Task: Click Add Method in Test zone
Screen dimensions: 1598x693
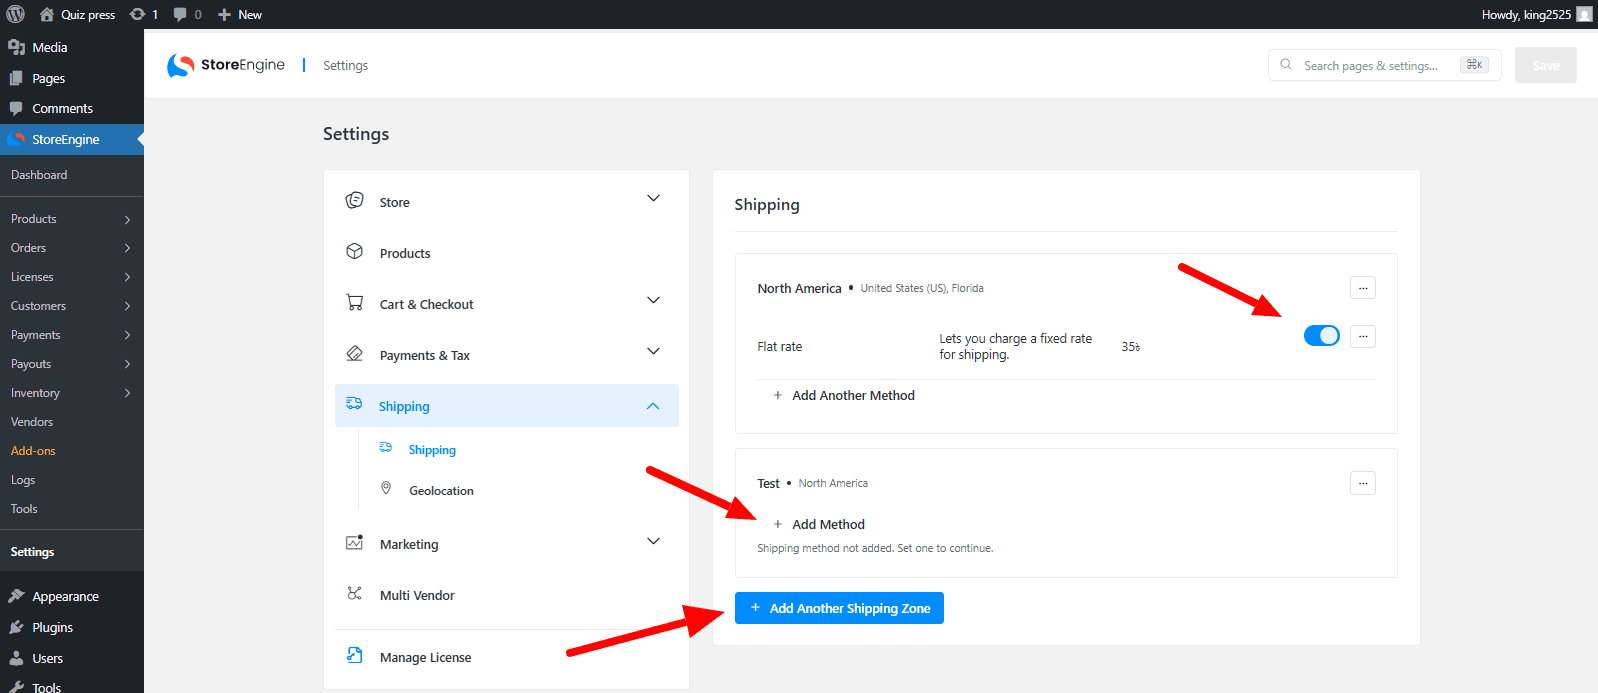Action: [819, 525]
